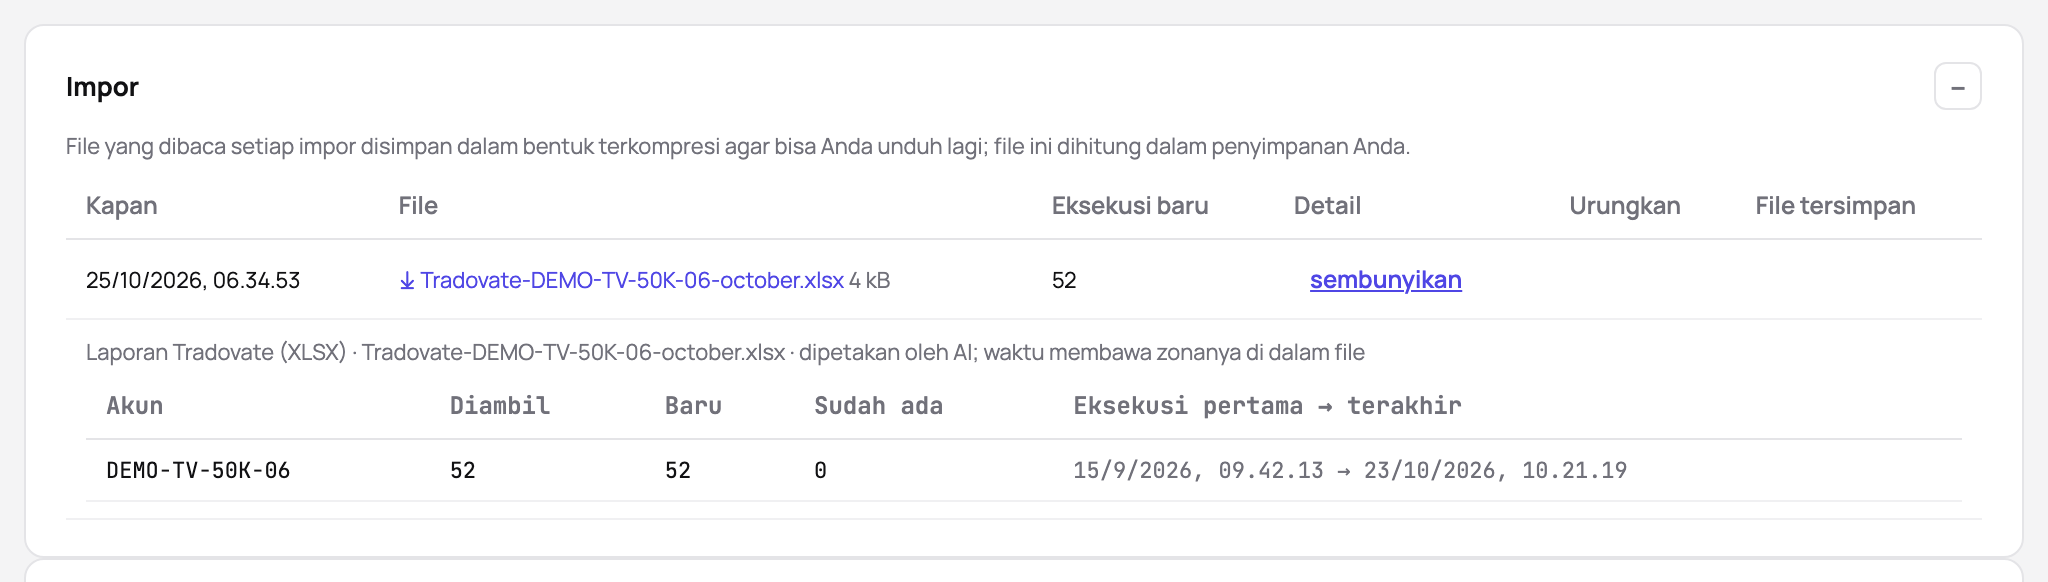Click the Eksekusi pertama → terakhir header
This screenshot has width=2048, height=582.
(1267, 406)
